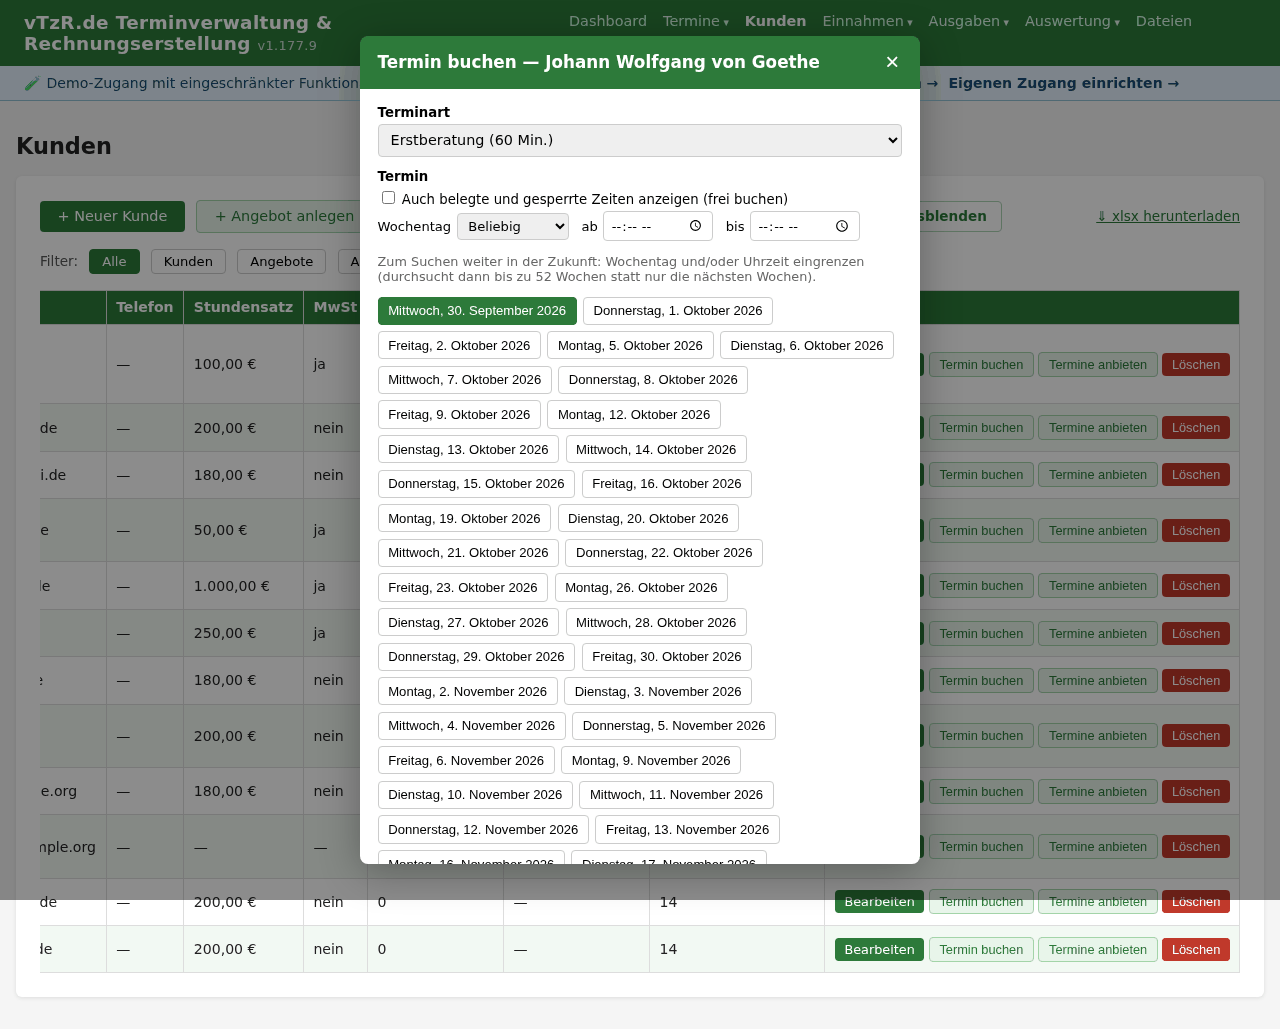Viewport: 1280px width, 1029px height.
Task: Go to Kunden in navigation
Action: (x=776, y=21)
